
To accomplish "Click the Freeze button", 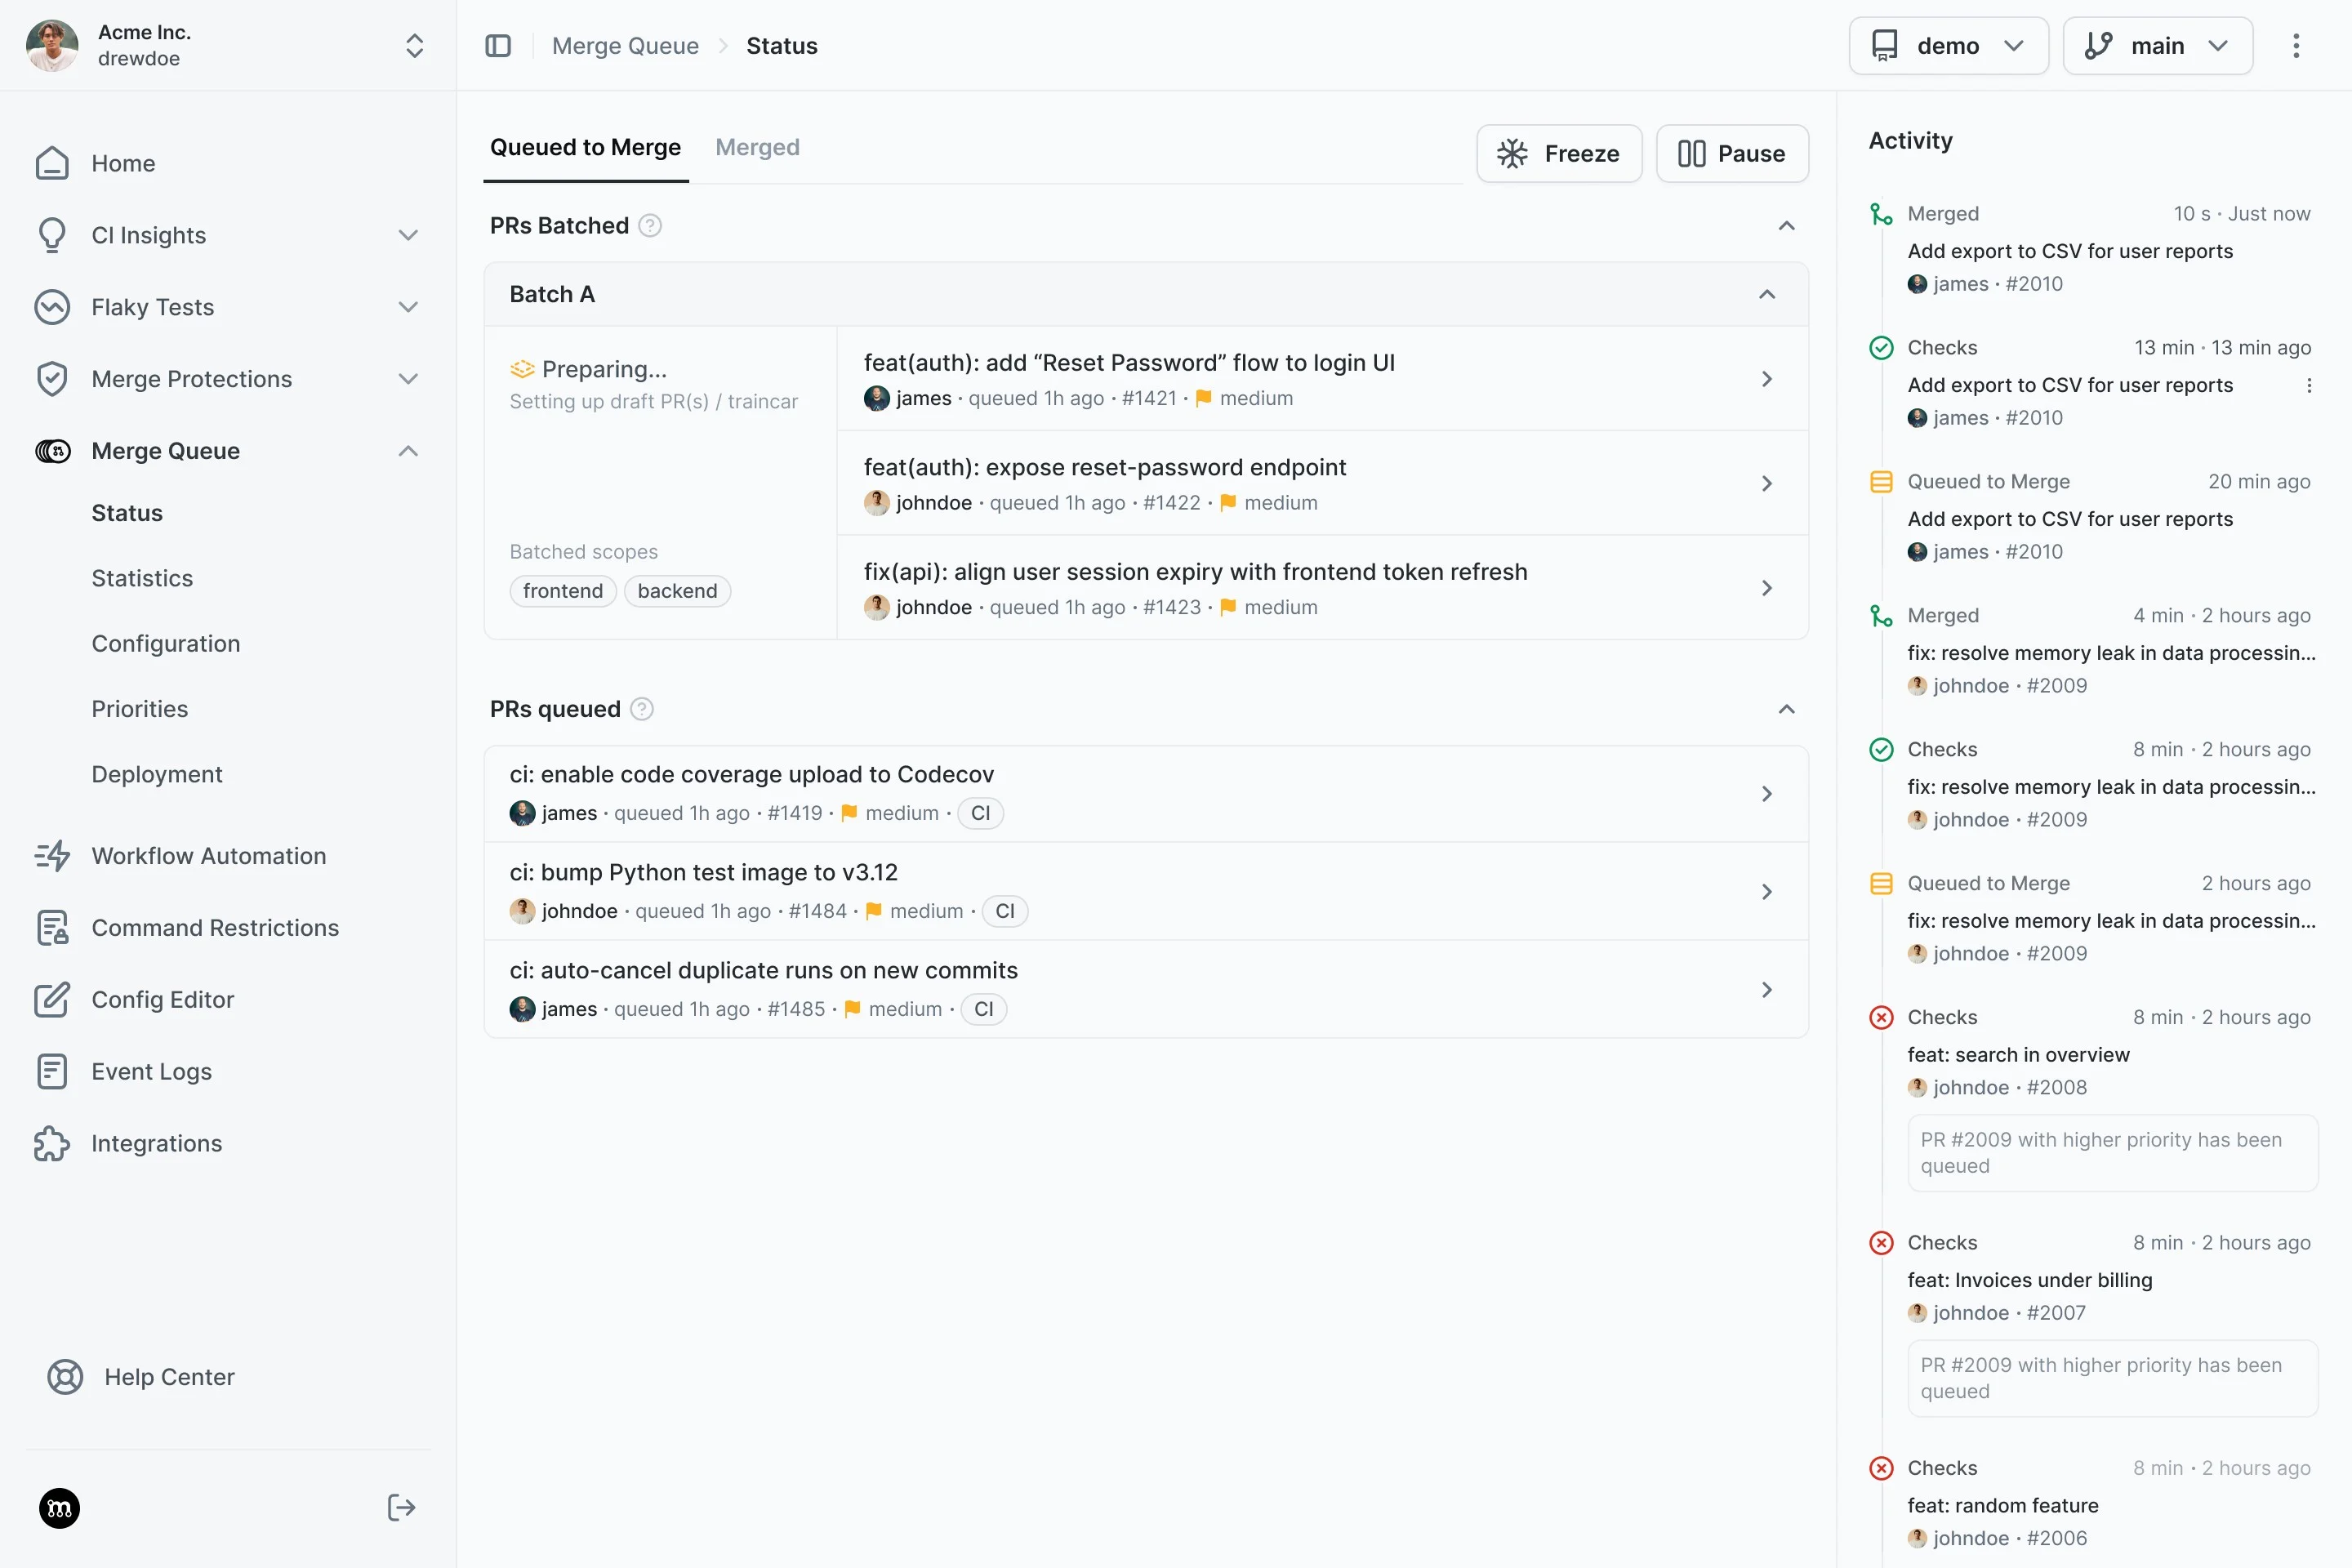I will 1559,153.
